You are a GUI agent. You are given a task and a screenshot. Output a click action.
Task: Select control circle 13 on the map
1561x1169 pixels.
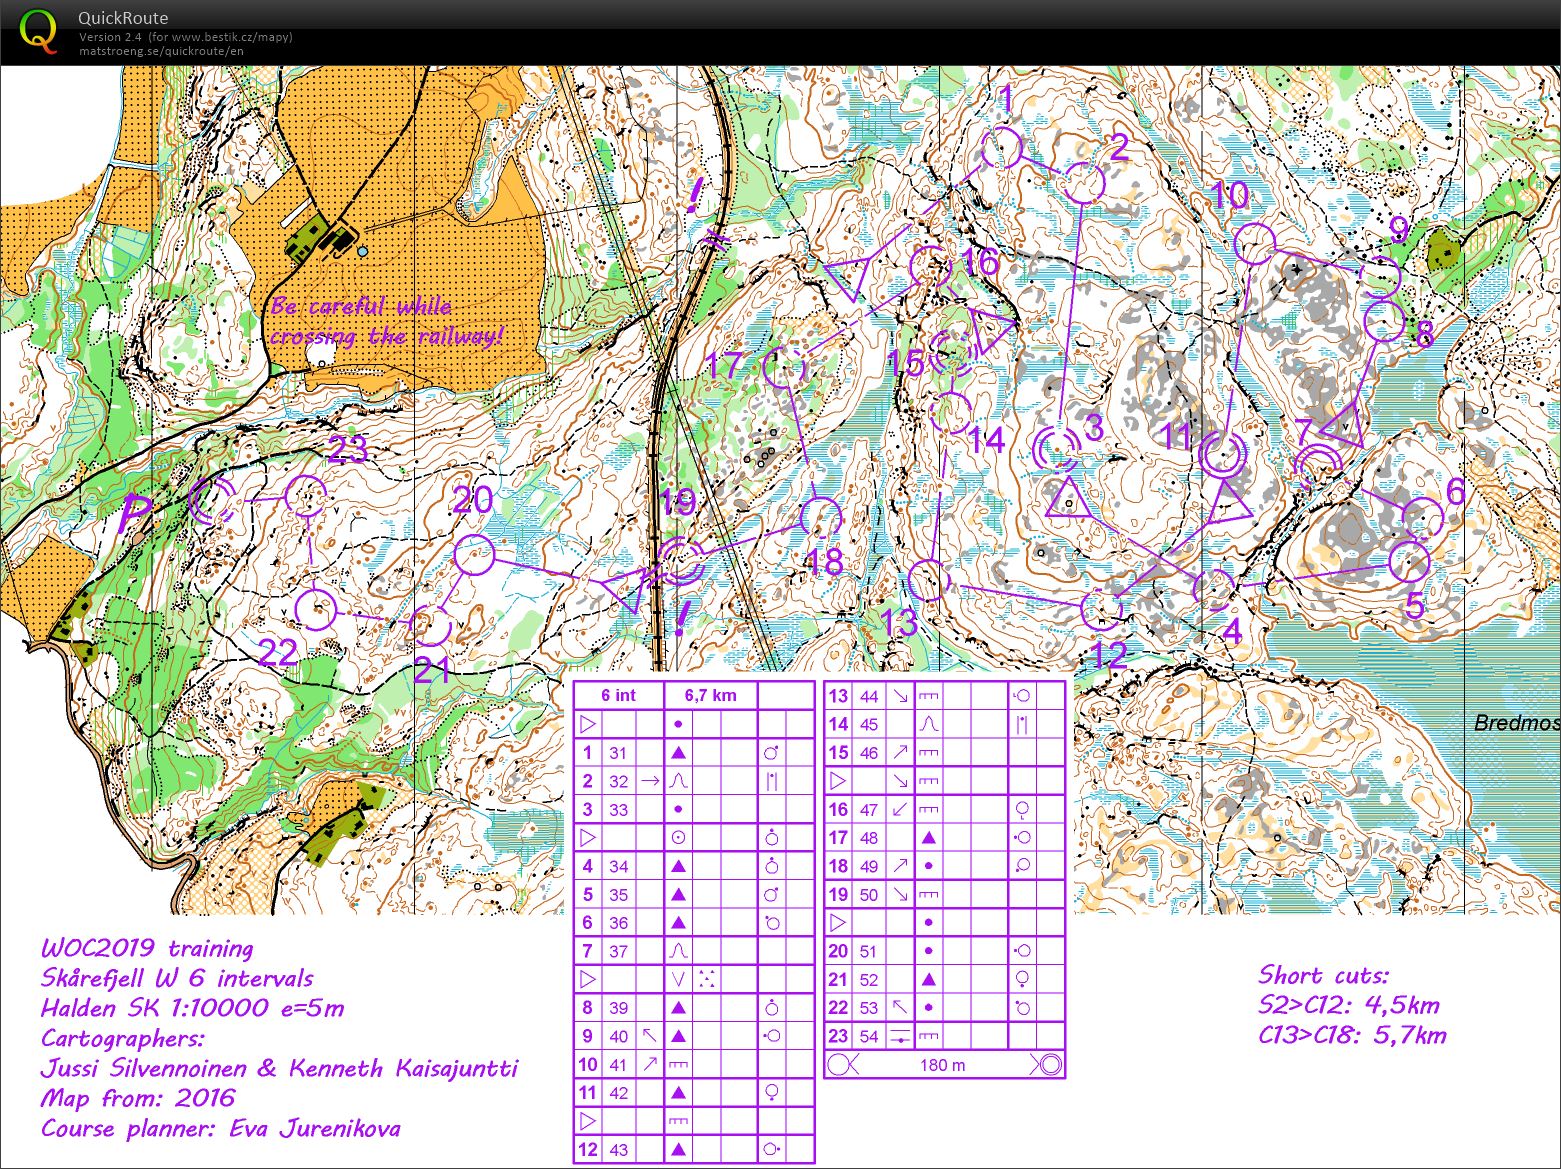coord(928,581)
